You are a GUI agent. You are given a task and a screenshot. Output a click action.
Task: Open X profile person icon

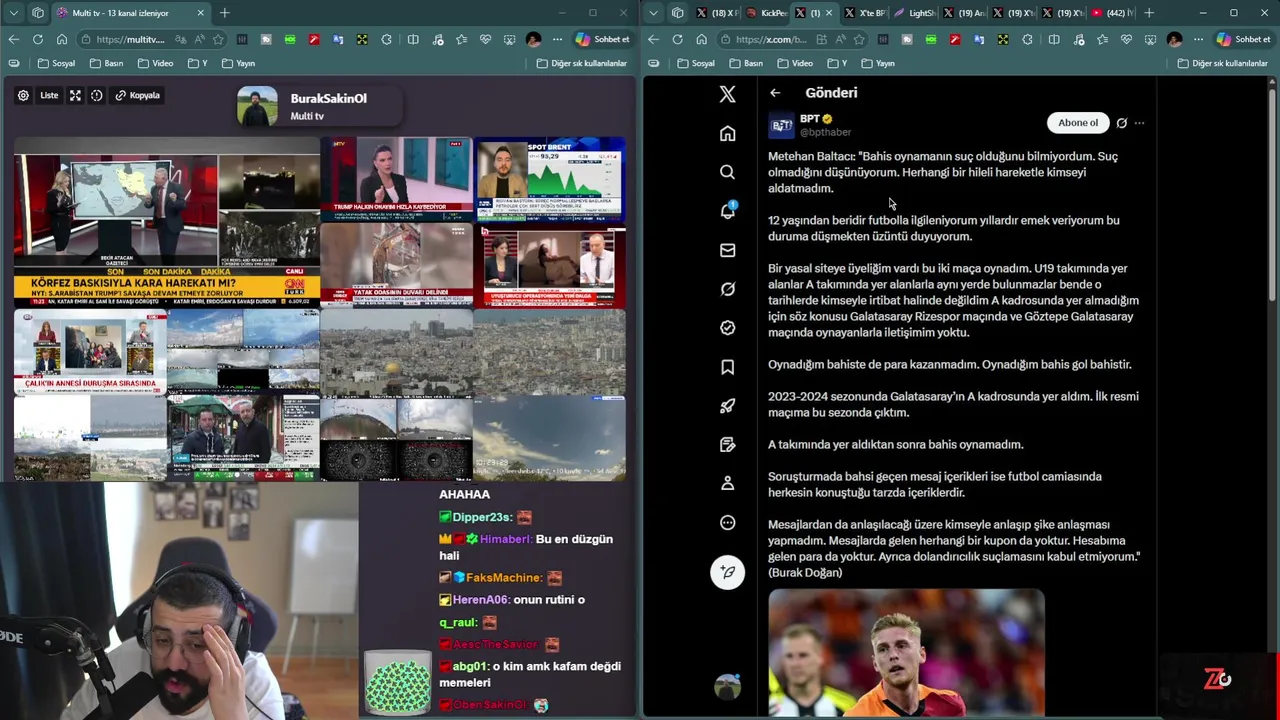click(727, 483)
